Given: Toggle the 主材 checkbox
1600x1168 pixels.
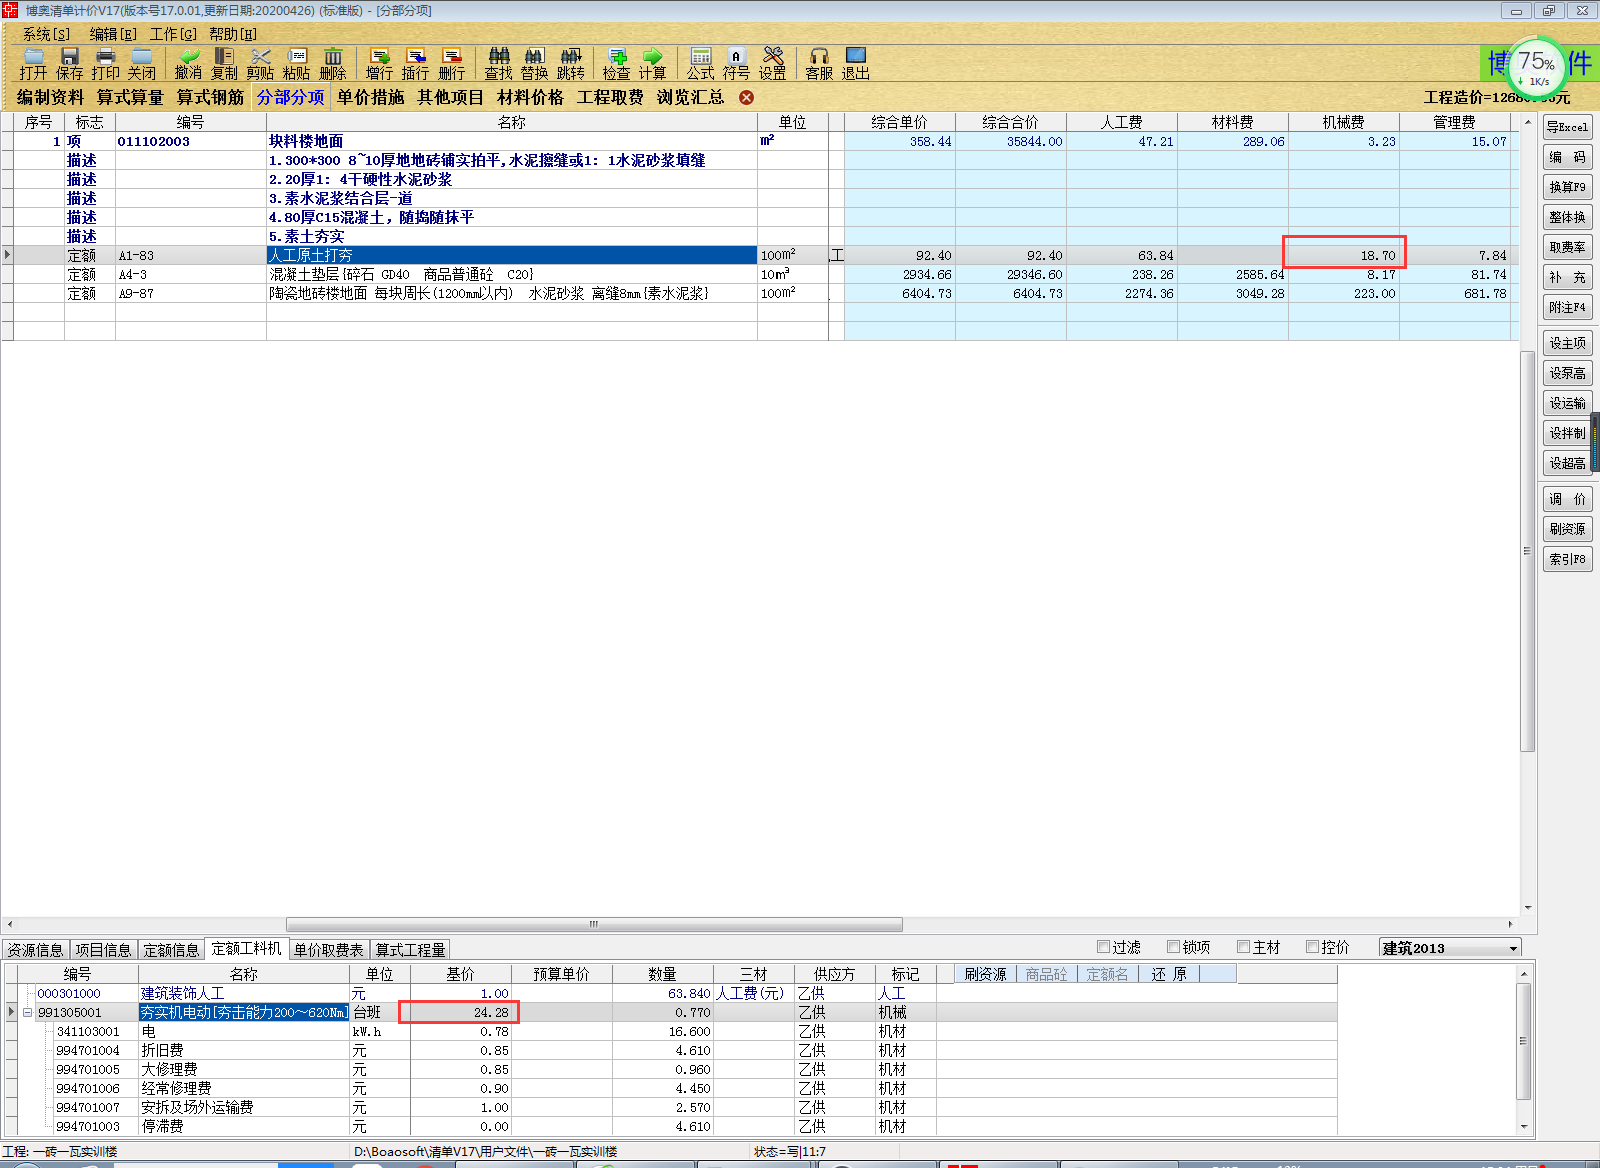Looking at the screenshot, I should tap(1244, 946).
